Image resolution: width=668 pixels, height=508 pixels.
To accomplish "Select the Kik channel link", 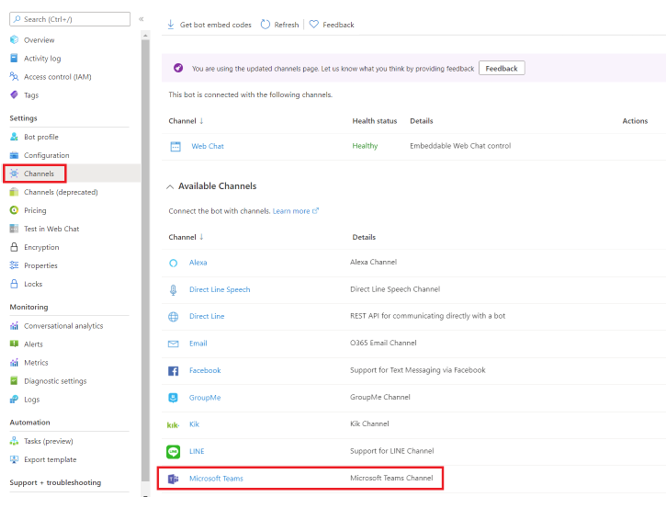I will point(194,424).
